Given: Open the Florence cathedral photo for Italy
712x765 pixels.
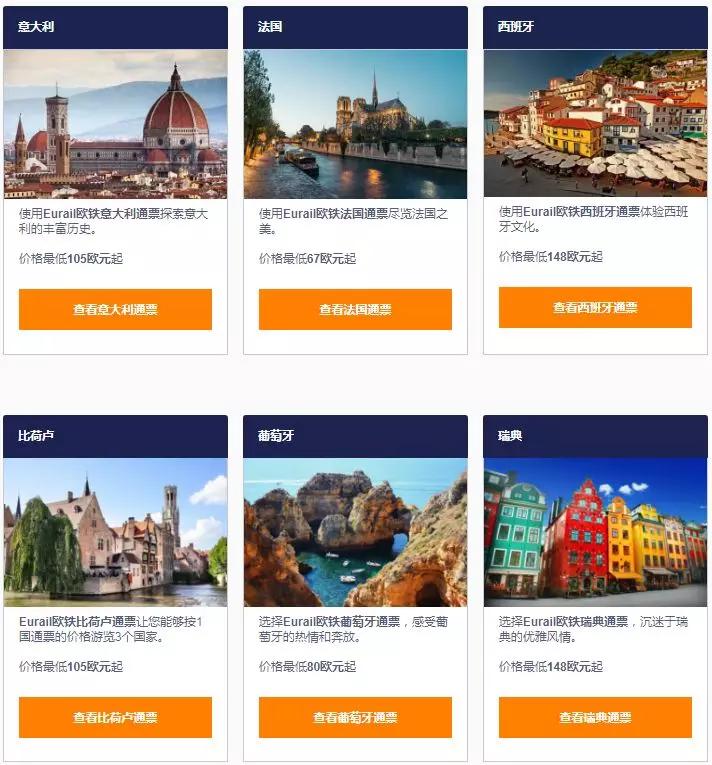Looking at the screenshot, I should point(115,124).
